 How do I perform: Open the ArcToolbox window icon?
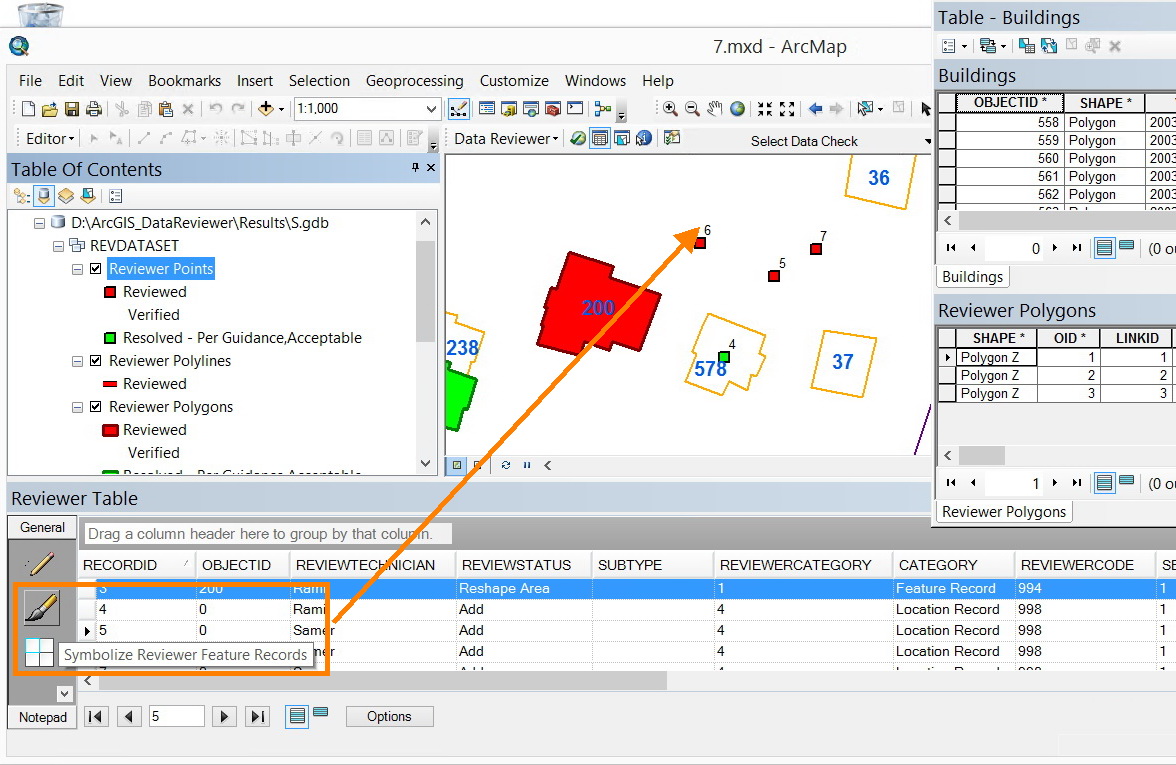553,109
